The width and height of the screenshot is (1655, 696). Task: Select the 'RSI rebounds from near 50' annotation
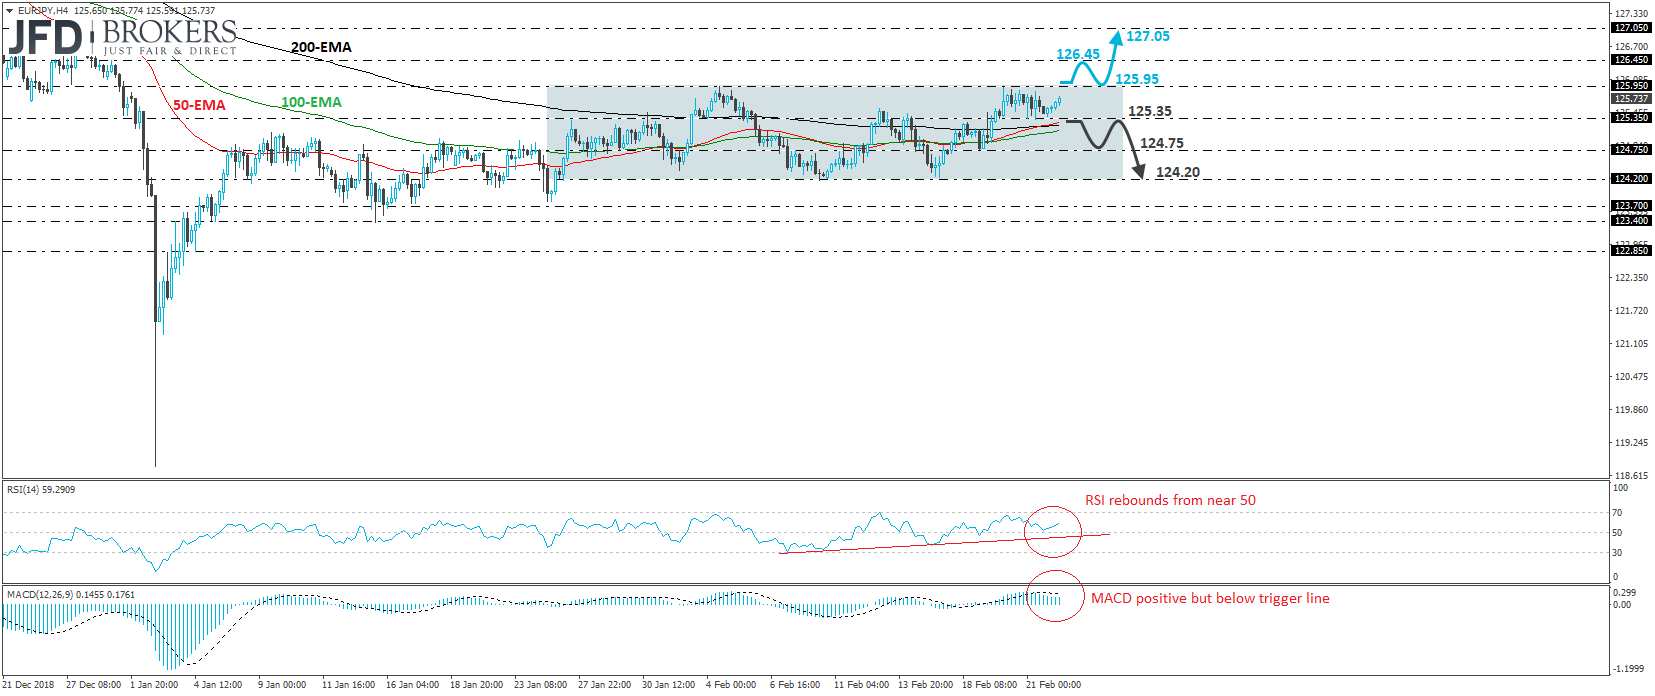point(1170,500)
